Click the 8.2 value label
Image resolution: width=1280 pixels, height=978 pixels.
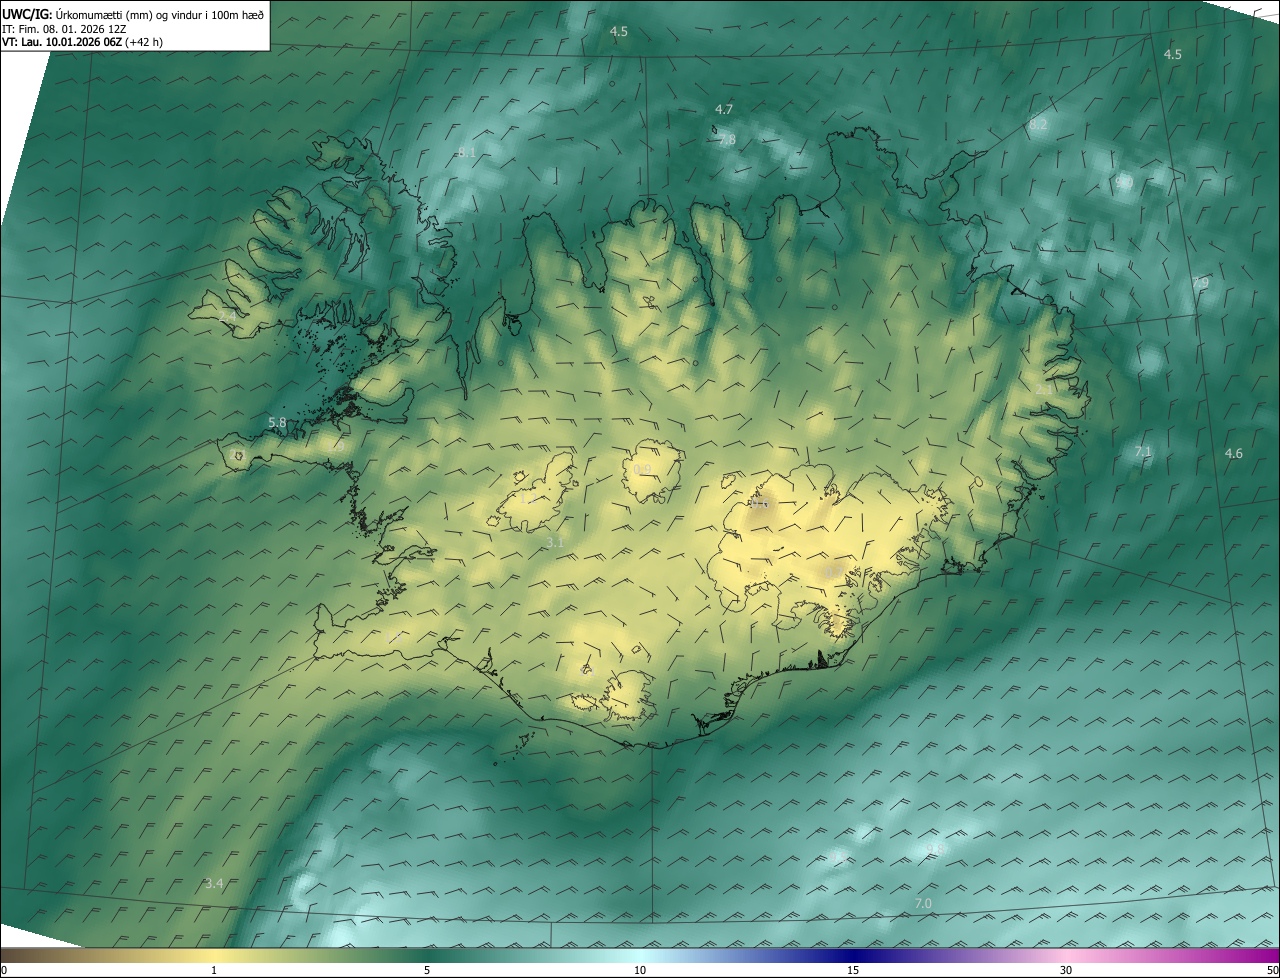point(1038,124)
